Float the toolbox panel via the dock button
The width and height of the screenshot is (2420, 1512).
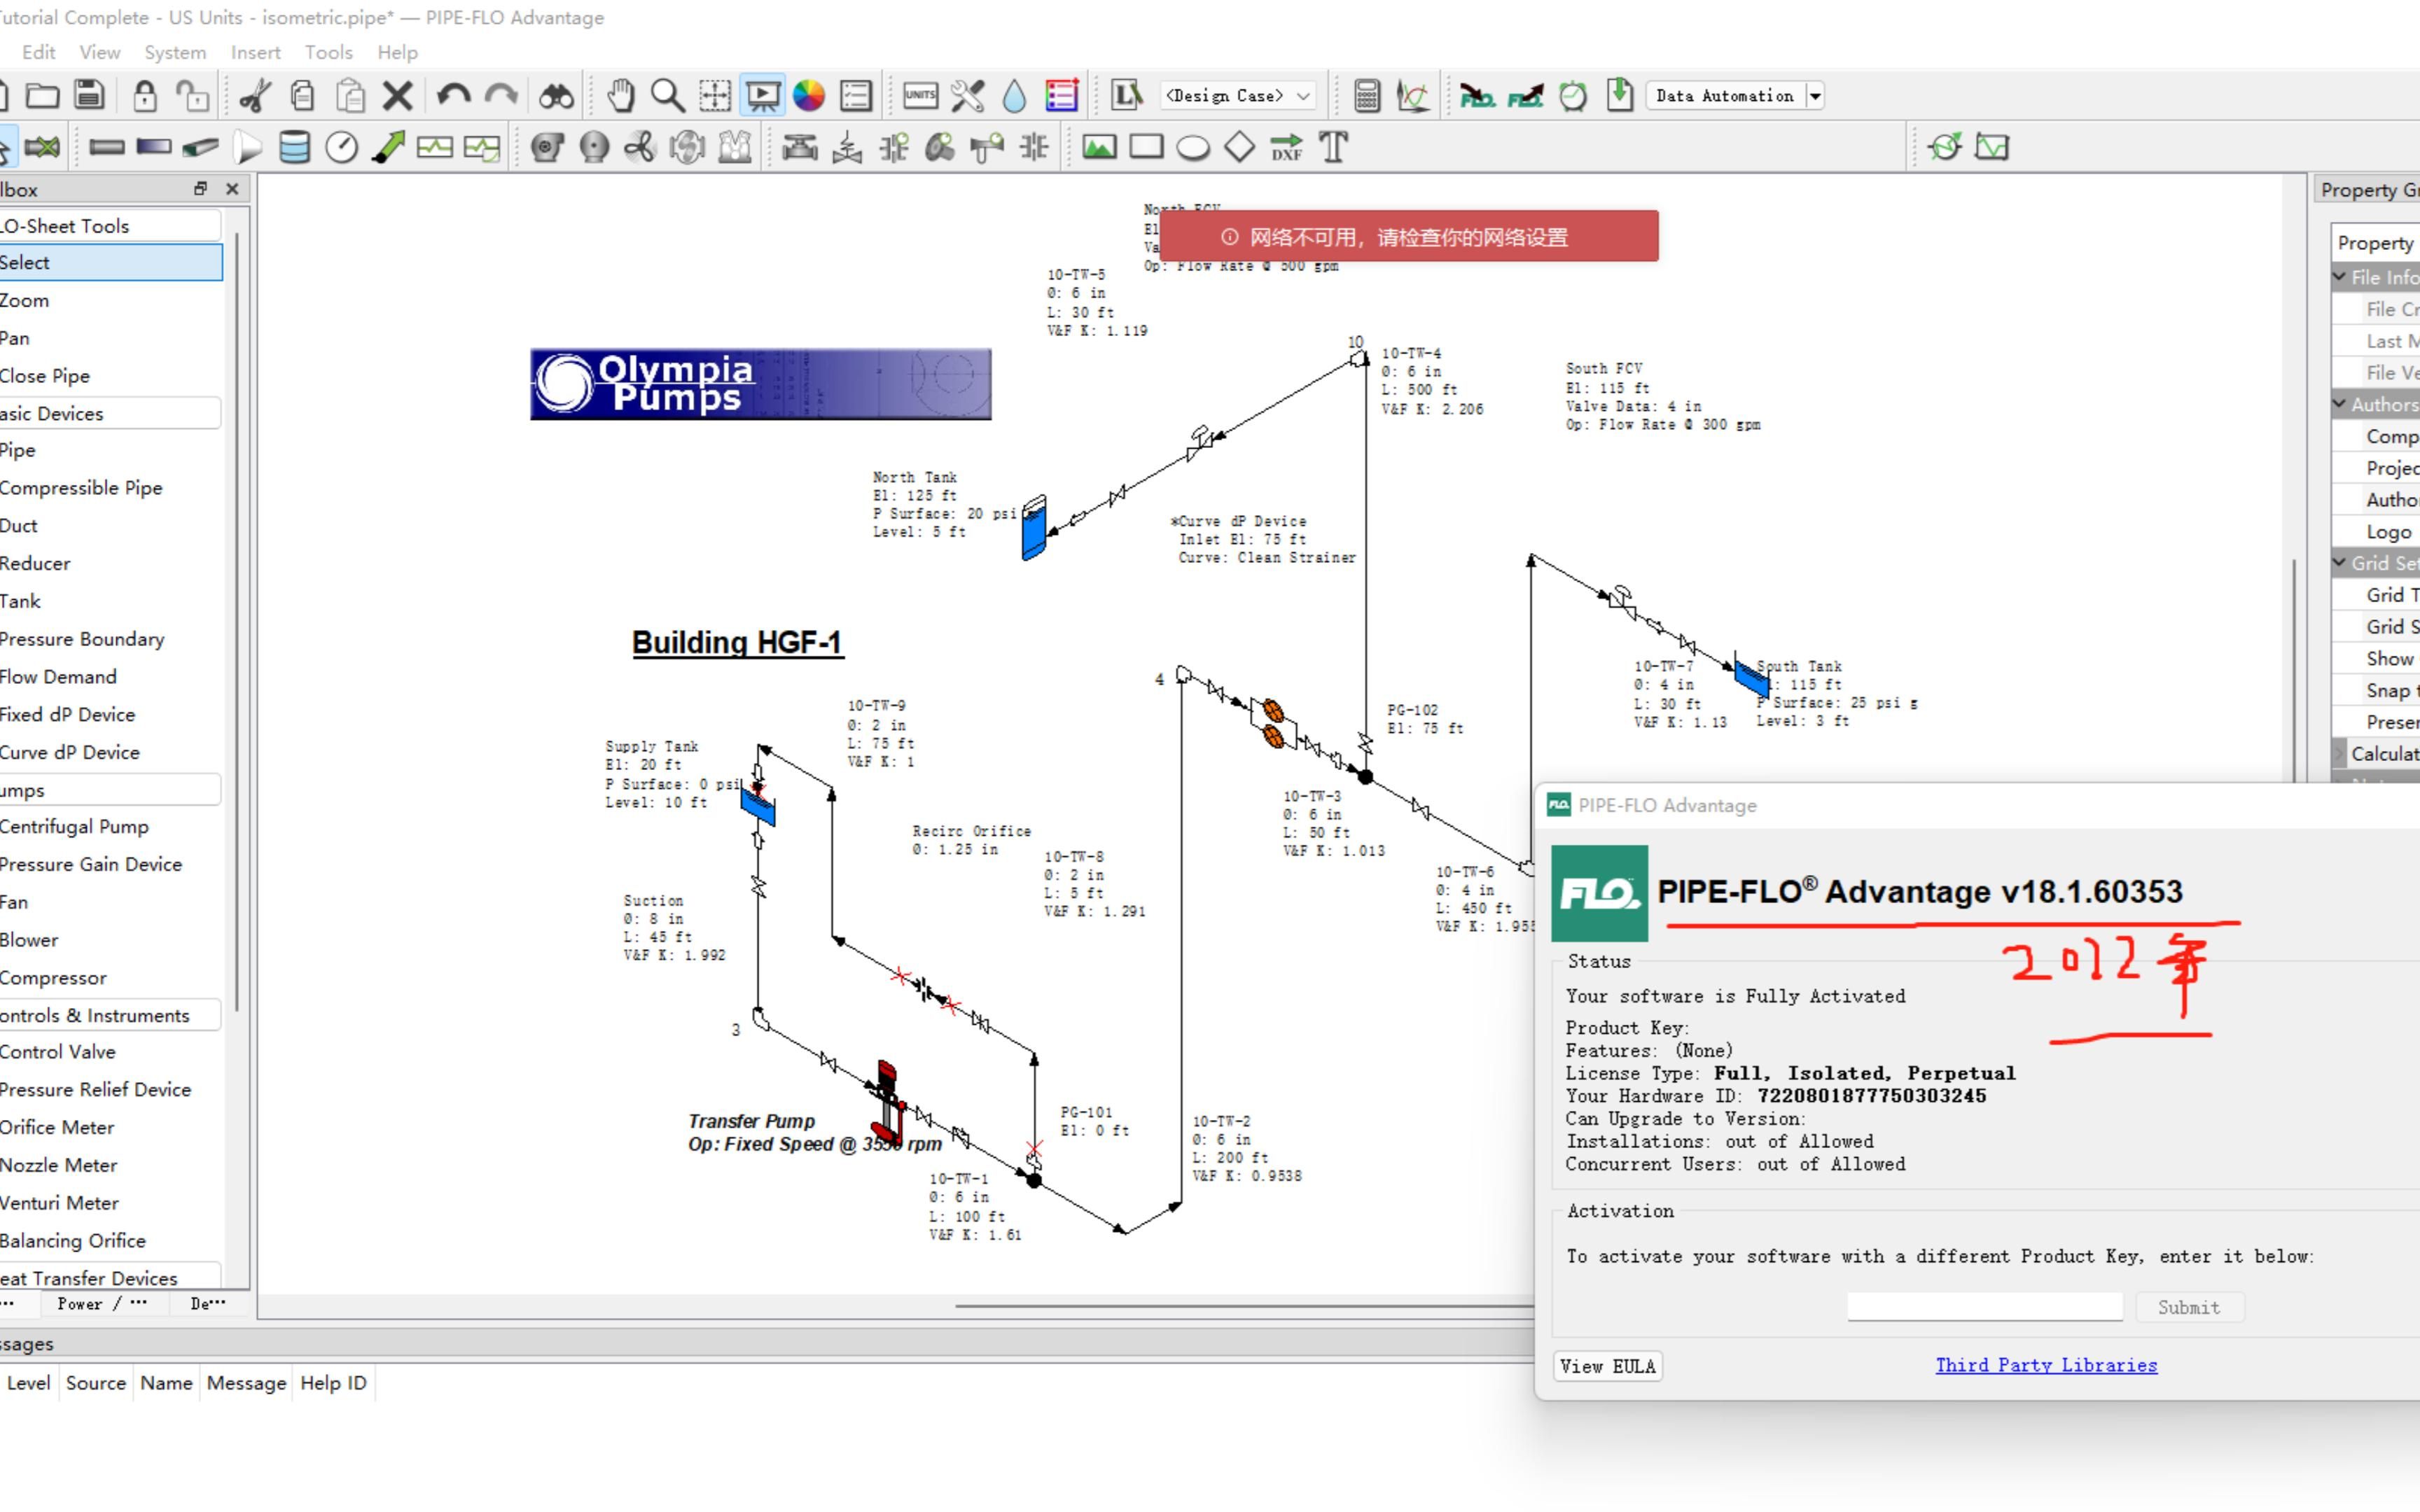(200, 189)
